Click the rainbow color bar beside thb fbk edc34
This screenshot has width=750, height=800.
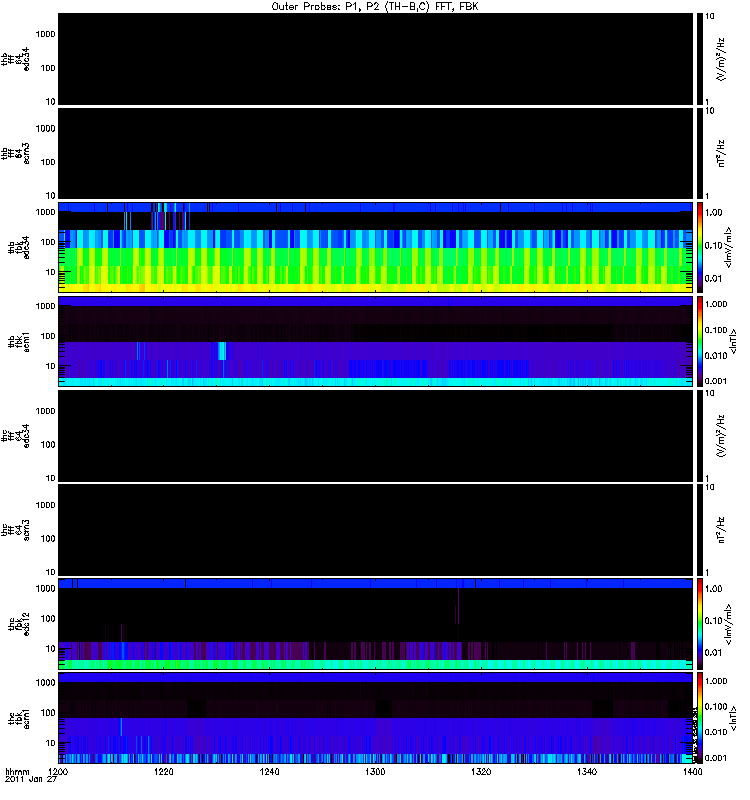click(x=700, y=247)
